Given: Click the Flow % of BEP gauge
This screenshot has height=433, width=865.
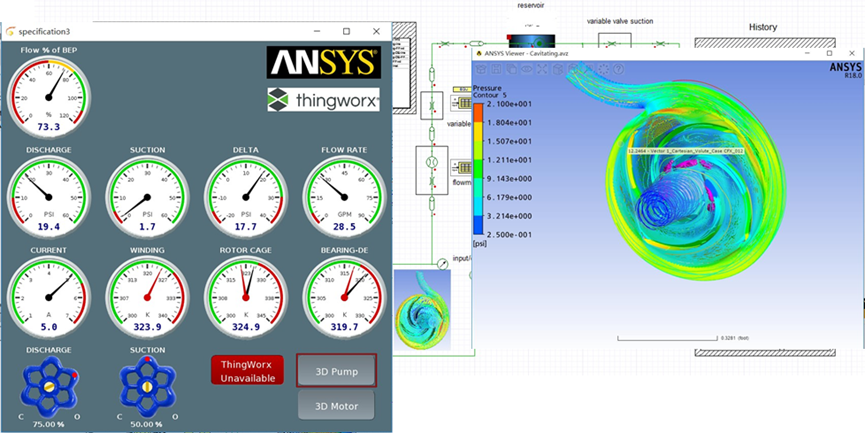Looking at the screenshot, I should tap(49, 97).
